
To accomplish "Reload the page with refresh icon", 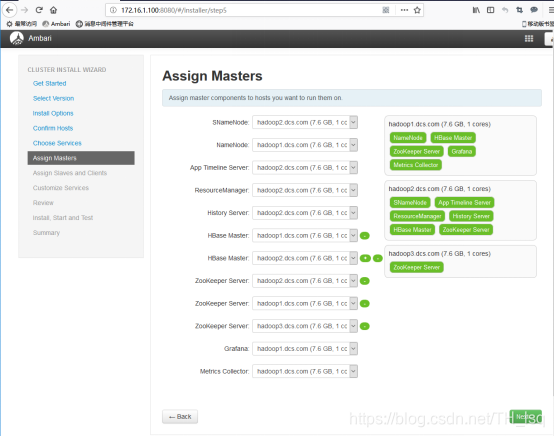I will (x=39, y=10).
